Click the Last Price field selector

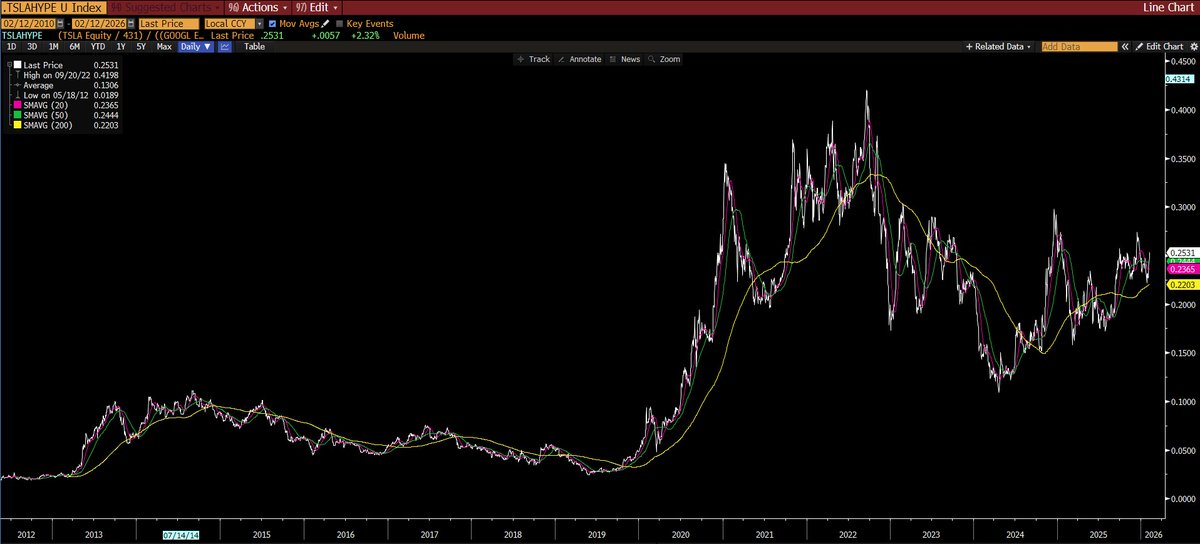169,24
